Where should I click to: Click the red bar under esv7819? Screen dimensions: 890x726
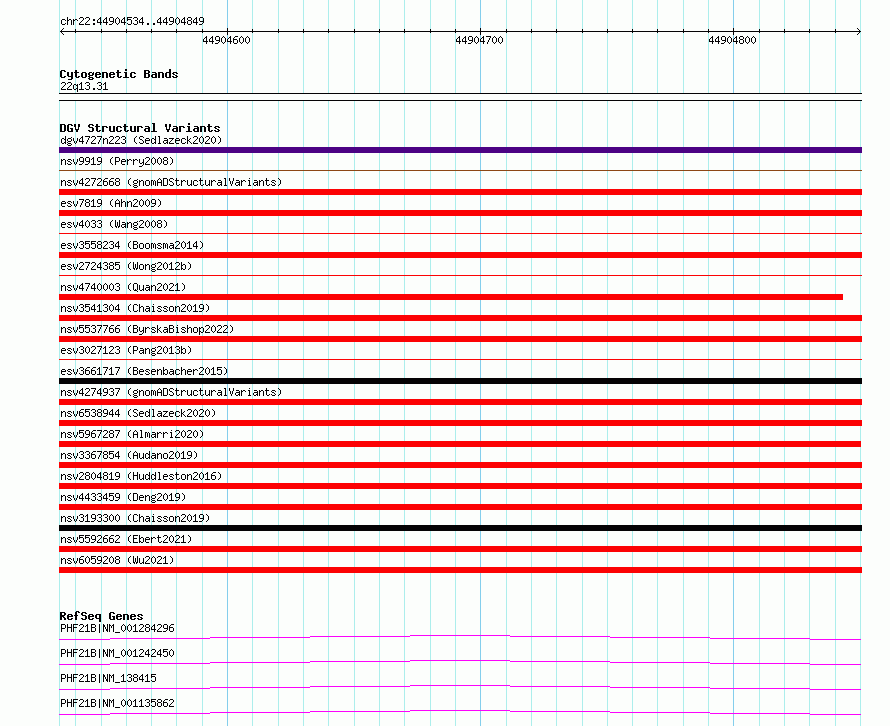coord(460,213)
